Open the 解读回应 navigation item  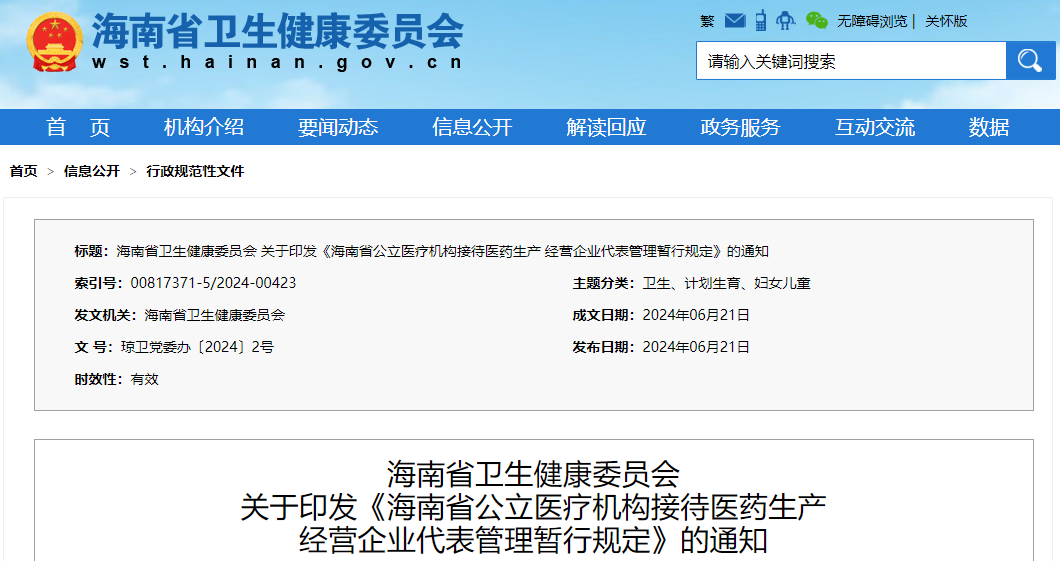tap(606, 127)
